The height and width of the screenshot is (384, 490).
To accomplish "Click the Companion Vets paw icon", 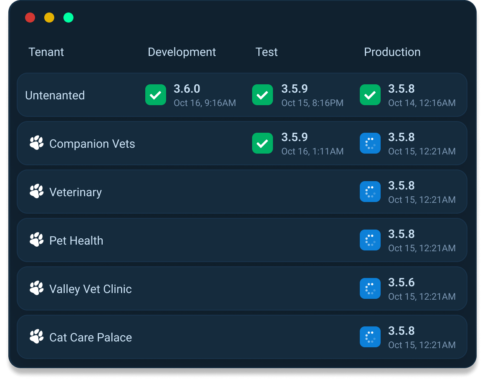I will [x=36, y=143].
